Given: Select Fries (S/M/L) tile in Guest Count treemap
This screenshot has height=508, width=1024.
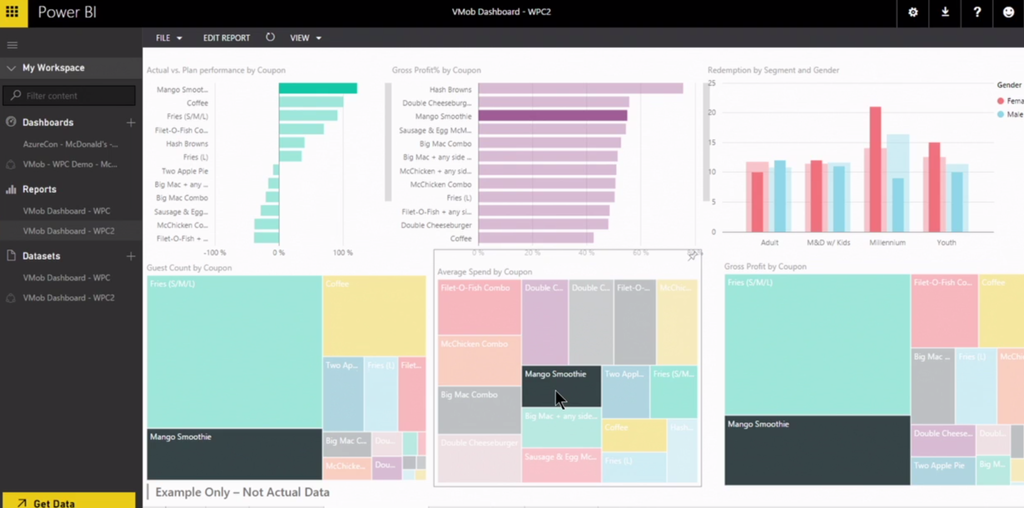Looking at the screenshot, I should [234, 351].
